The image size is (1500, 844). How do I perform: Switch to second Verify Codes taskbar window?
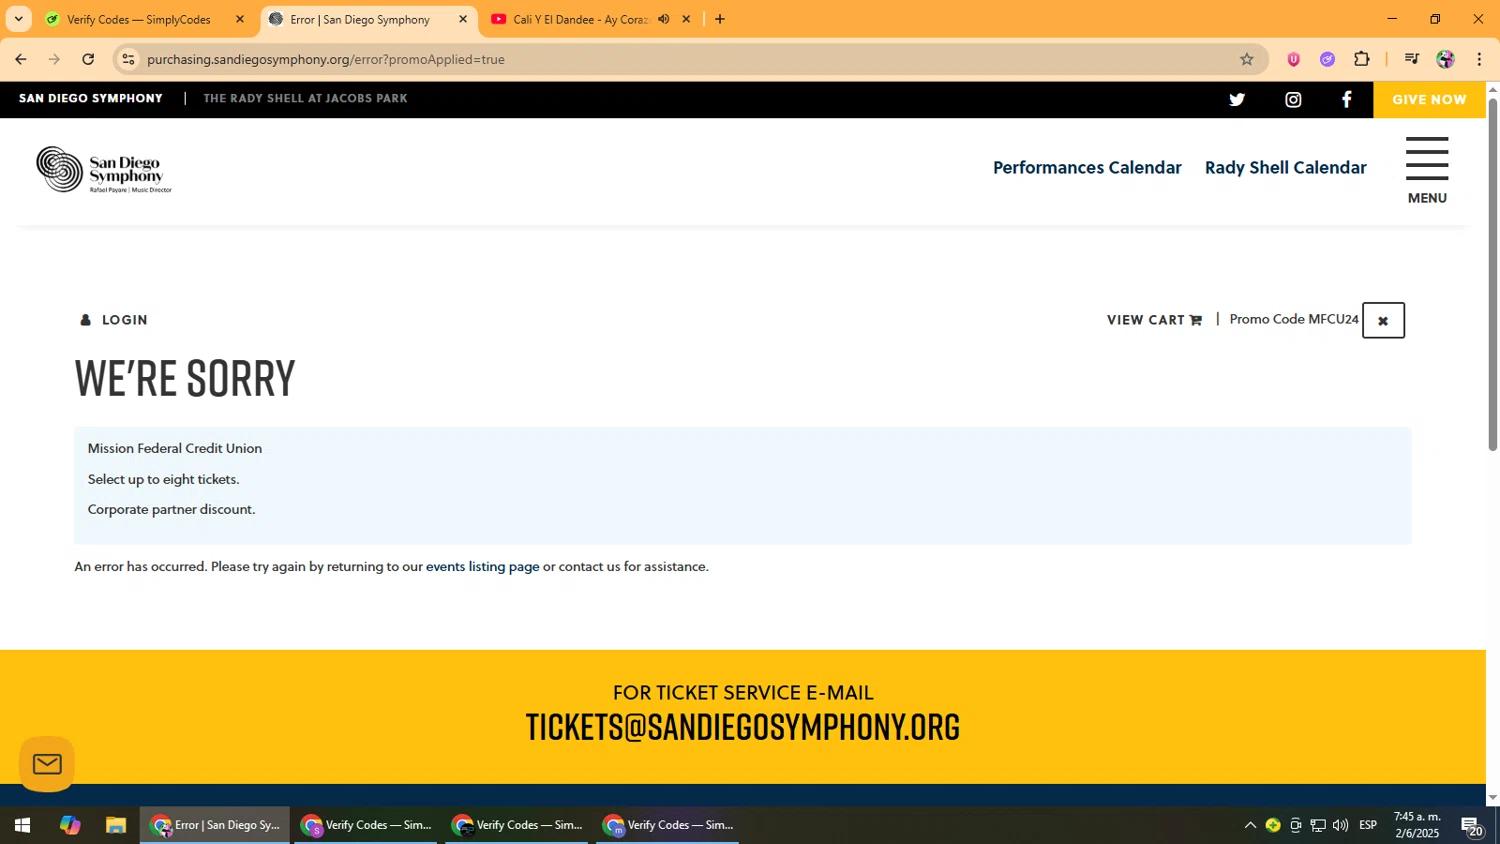(517, 825)
